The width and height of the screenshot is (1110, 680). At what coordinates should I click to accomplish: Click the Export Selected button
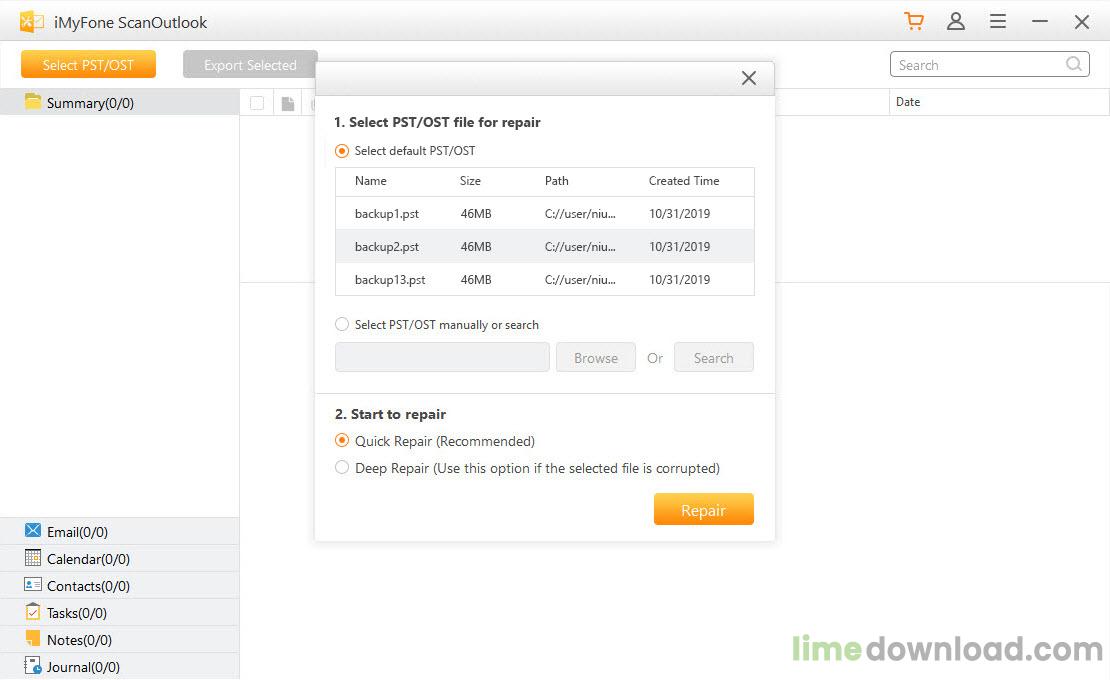pyautogui.click(x=250, y=64)
